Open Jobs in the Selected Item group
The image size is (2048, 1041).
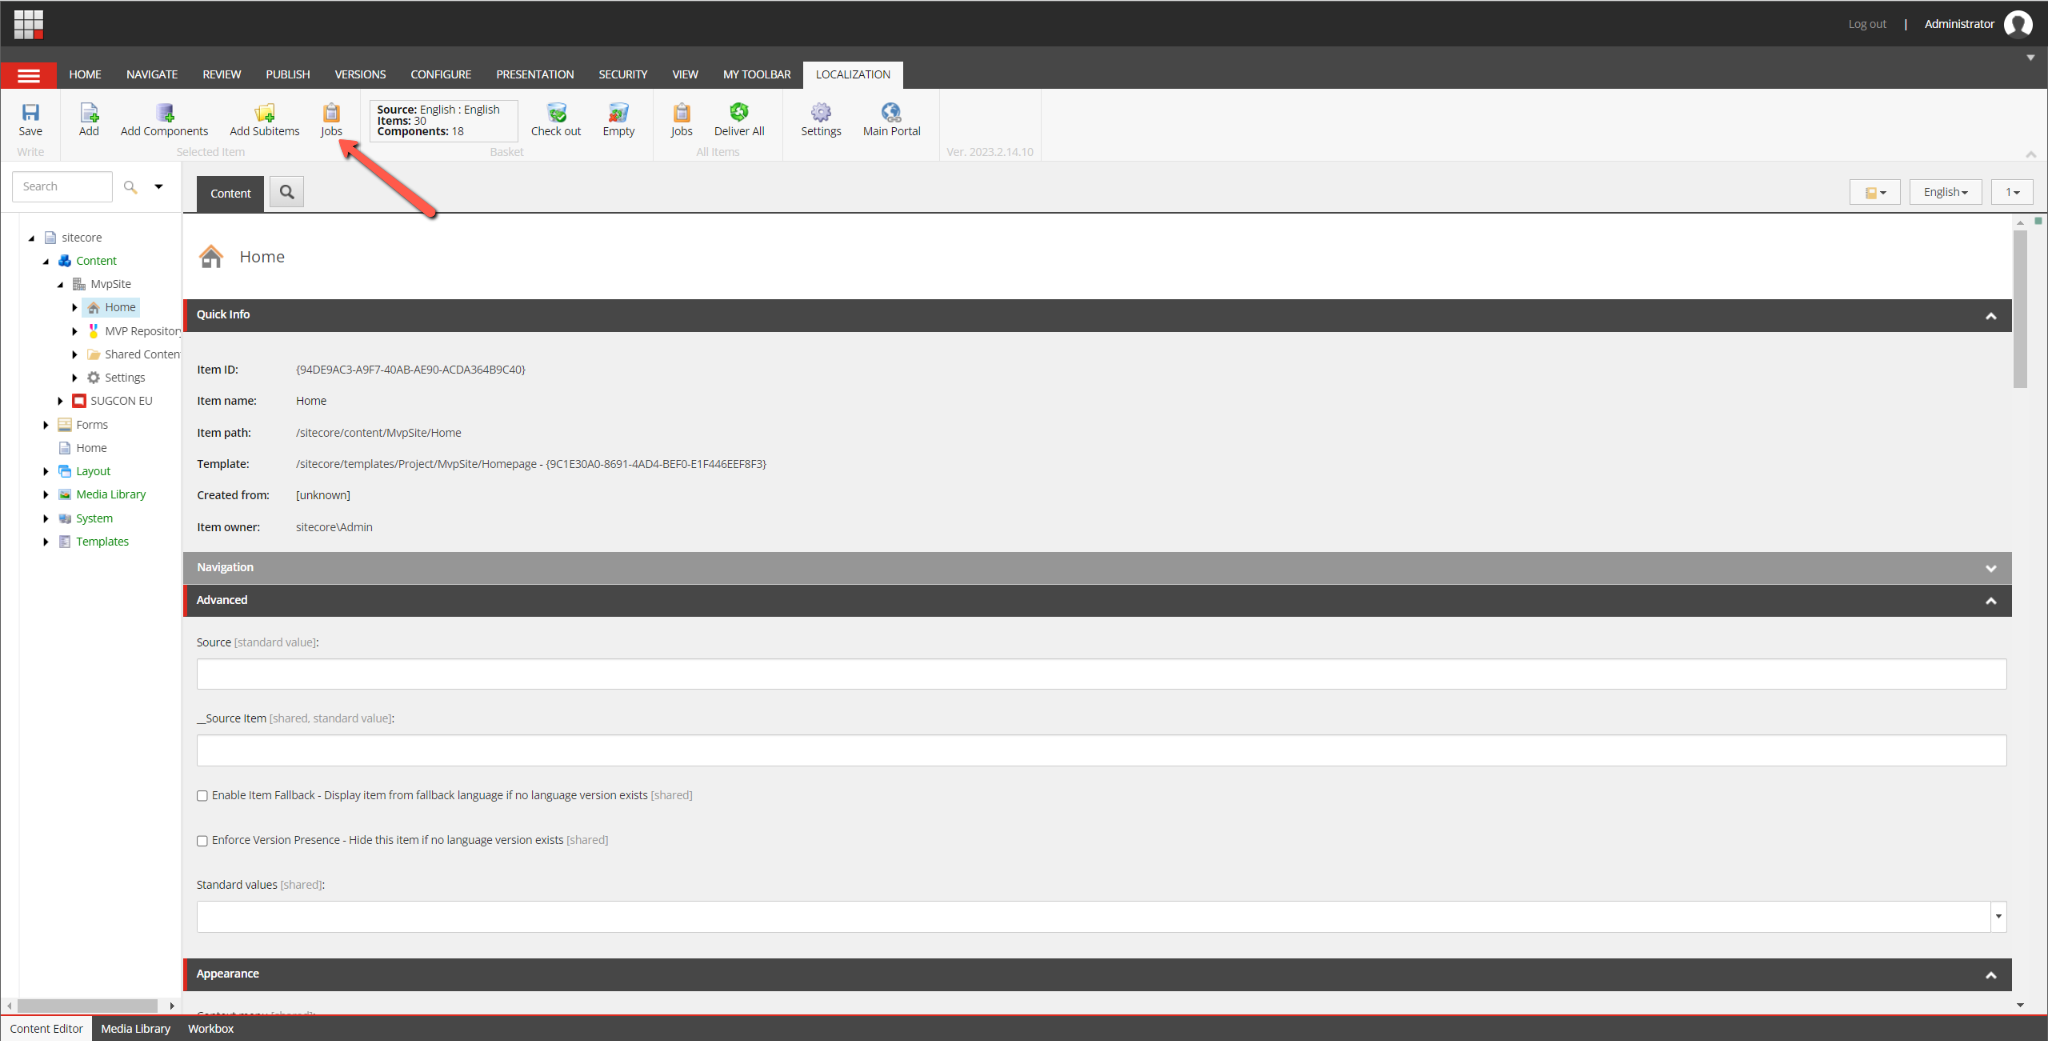coord(331,119)
